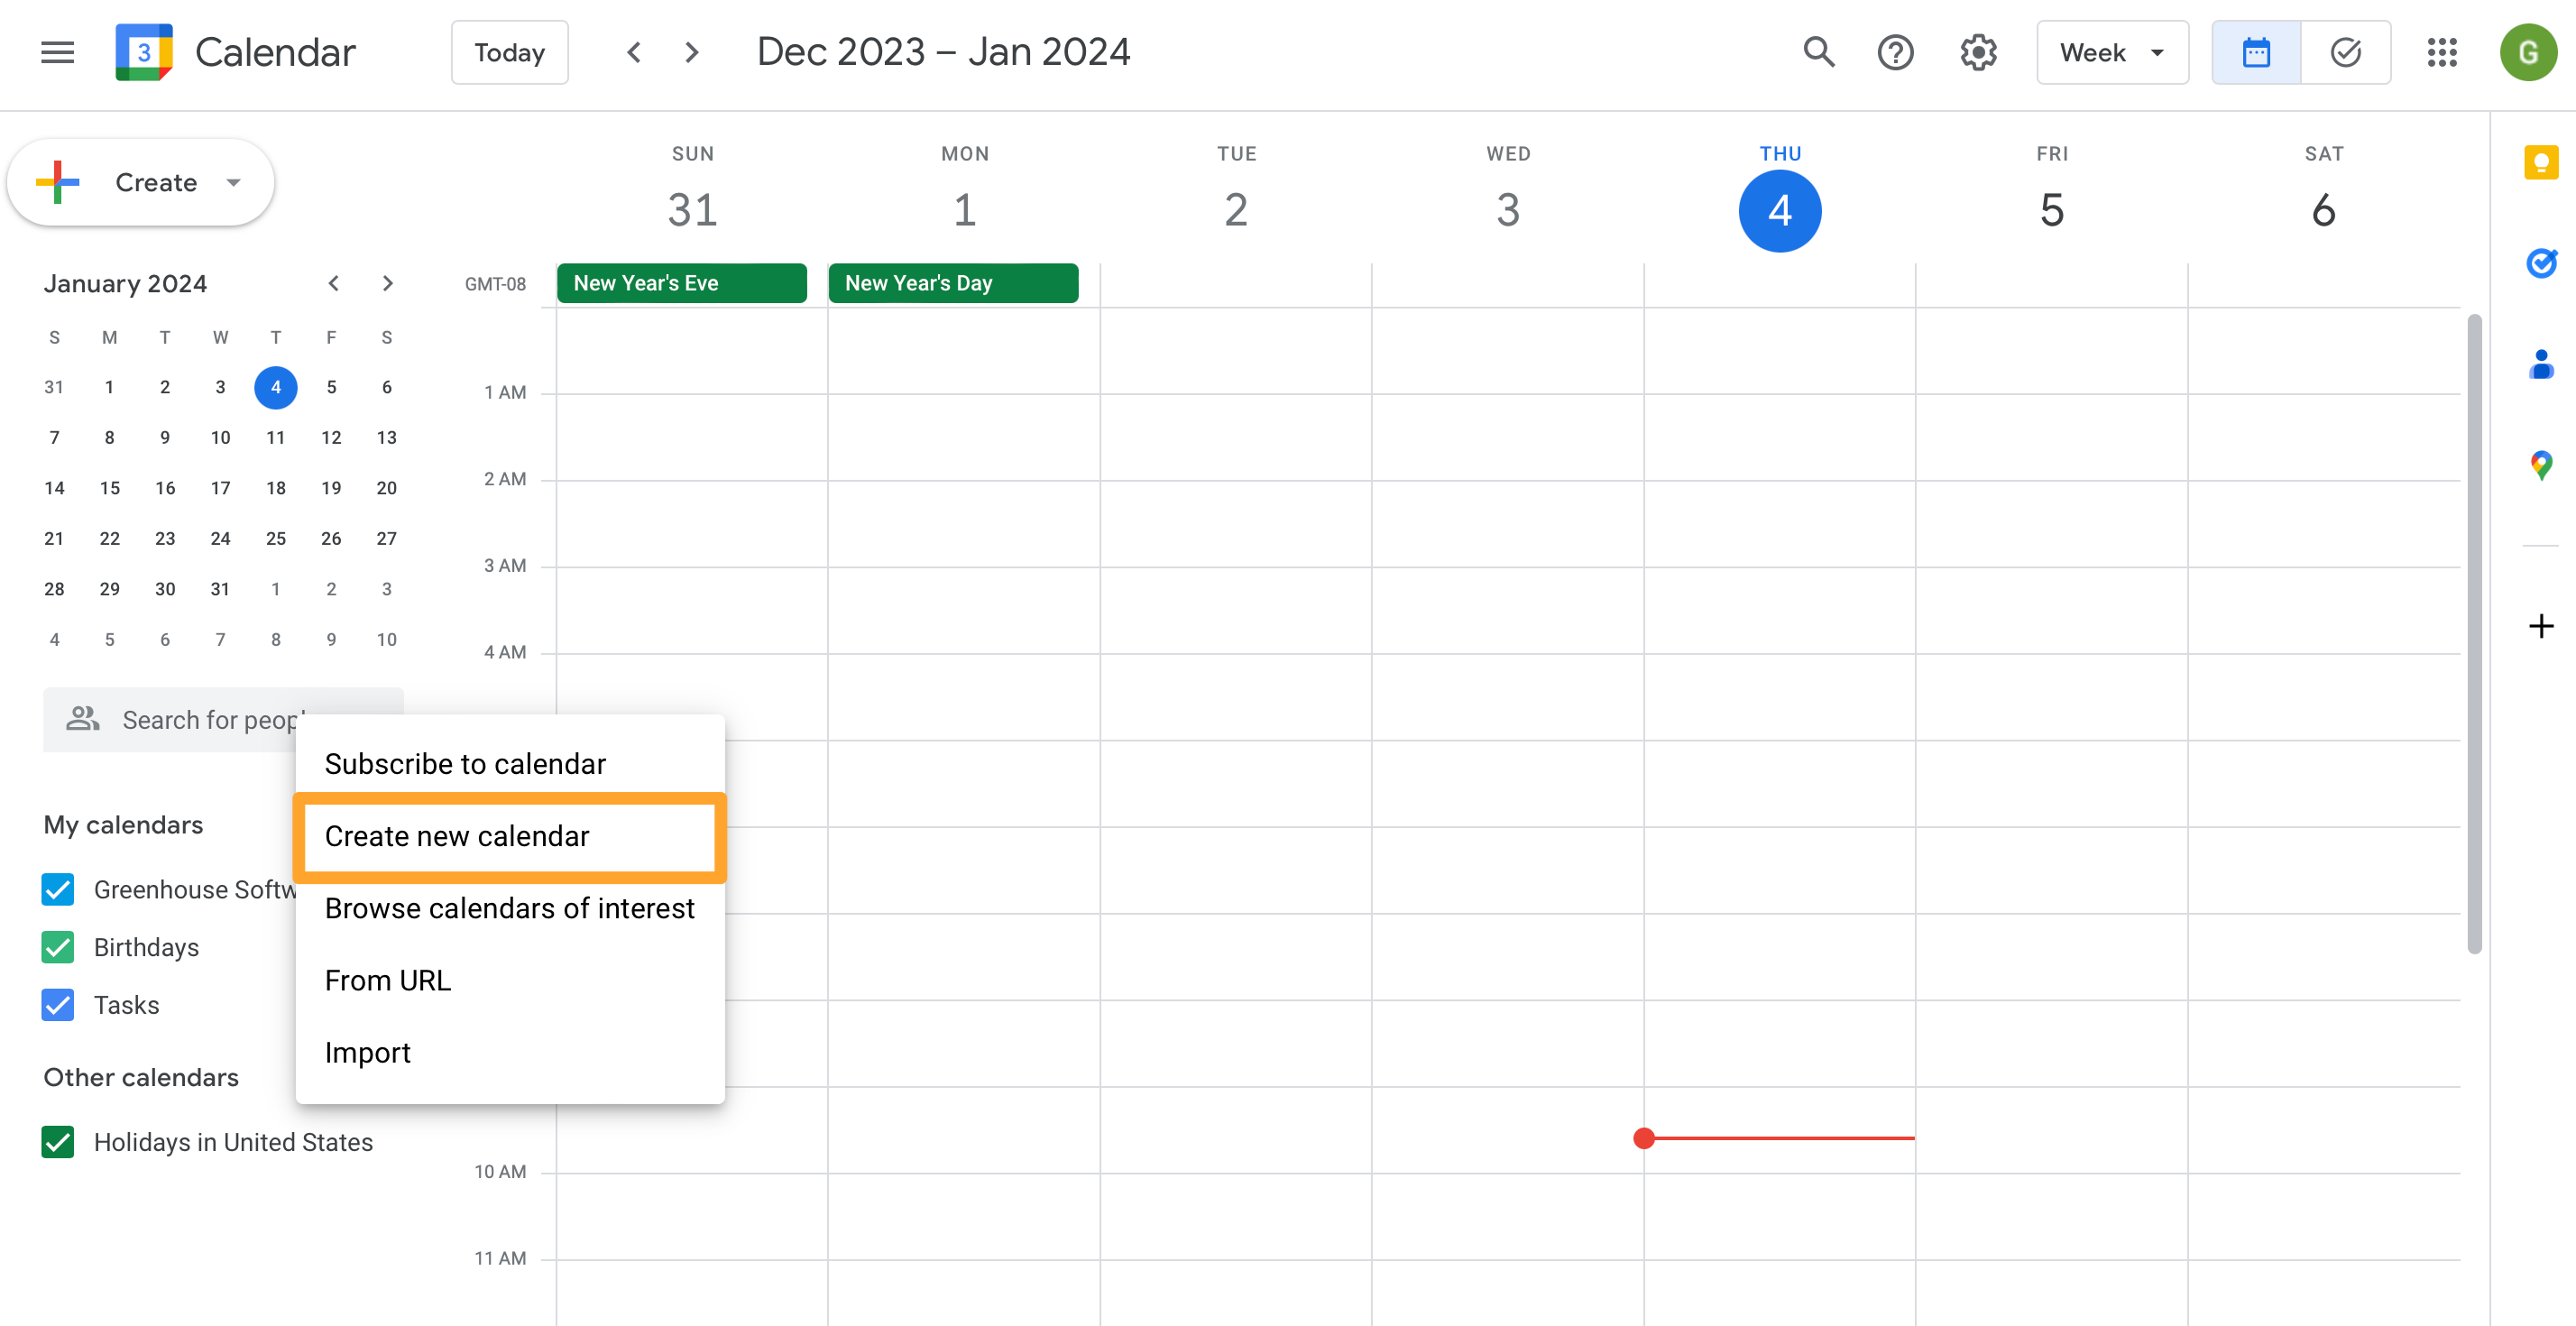Click back arrow in mini calendar
The image size is (2576, 1326).
coord(333,282)
